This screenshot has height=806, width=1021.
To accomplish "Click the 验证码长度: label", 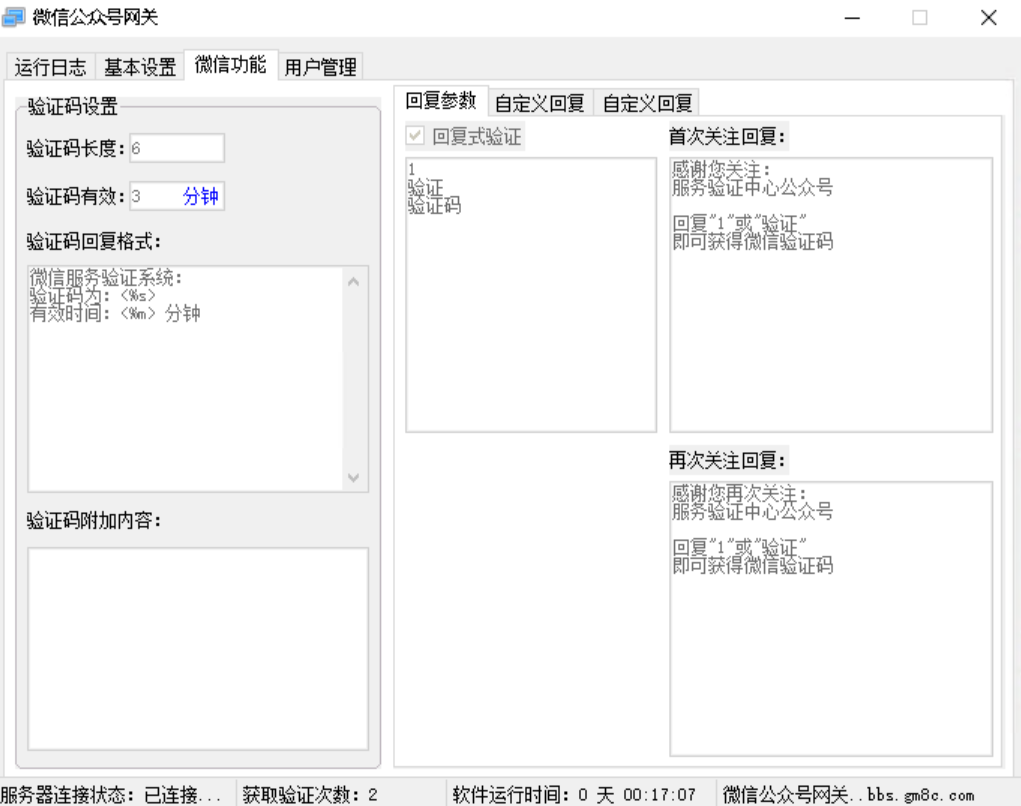I will point(76,148).
